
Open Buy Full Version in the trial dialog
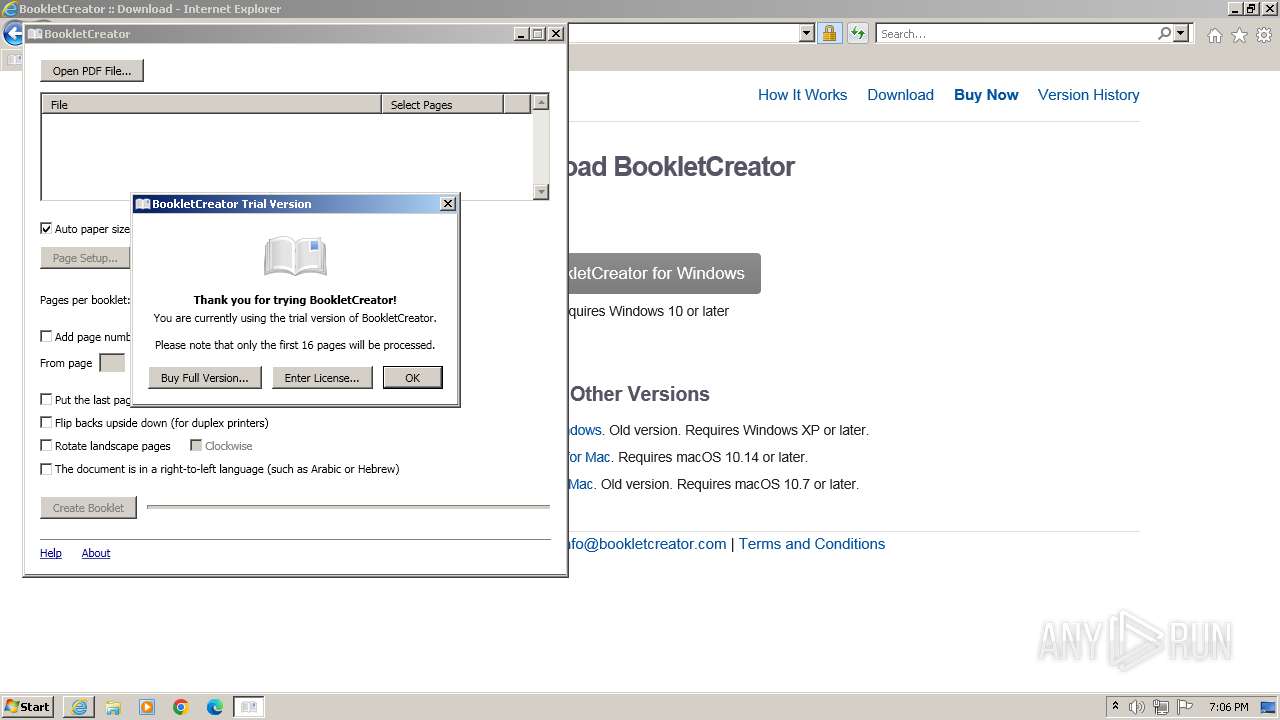point(205,378)
